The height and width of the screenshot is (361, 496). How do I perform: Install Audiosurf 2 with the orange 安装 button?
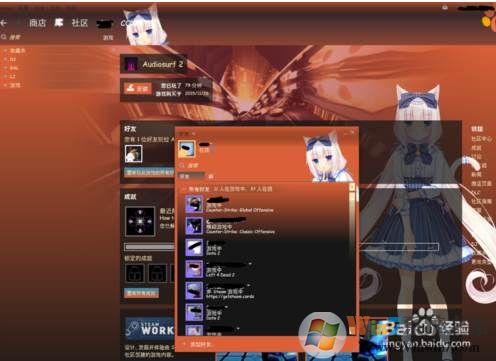tap(138, 88)
